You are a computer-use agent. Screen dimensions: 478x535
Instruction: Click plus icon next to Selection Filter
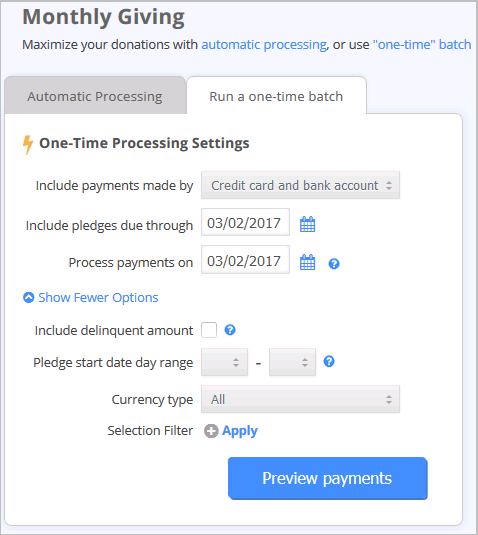pos(211,431)
